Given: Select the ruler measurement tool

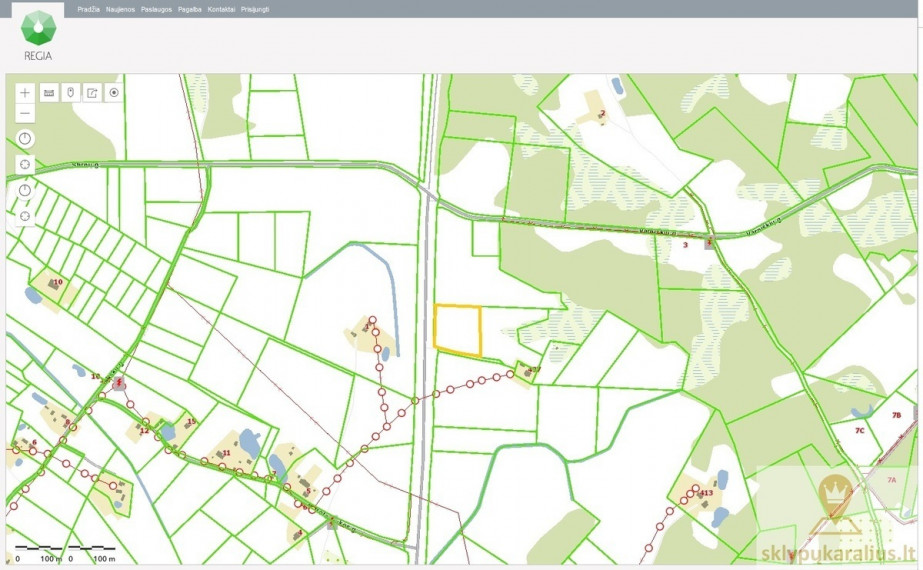Looking at the screenshot, I should (49, 92).
